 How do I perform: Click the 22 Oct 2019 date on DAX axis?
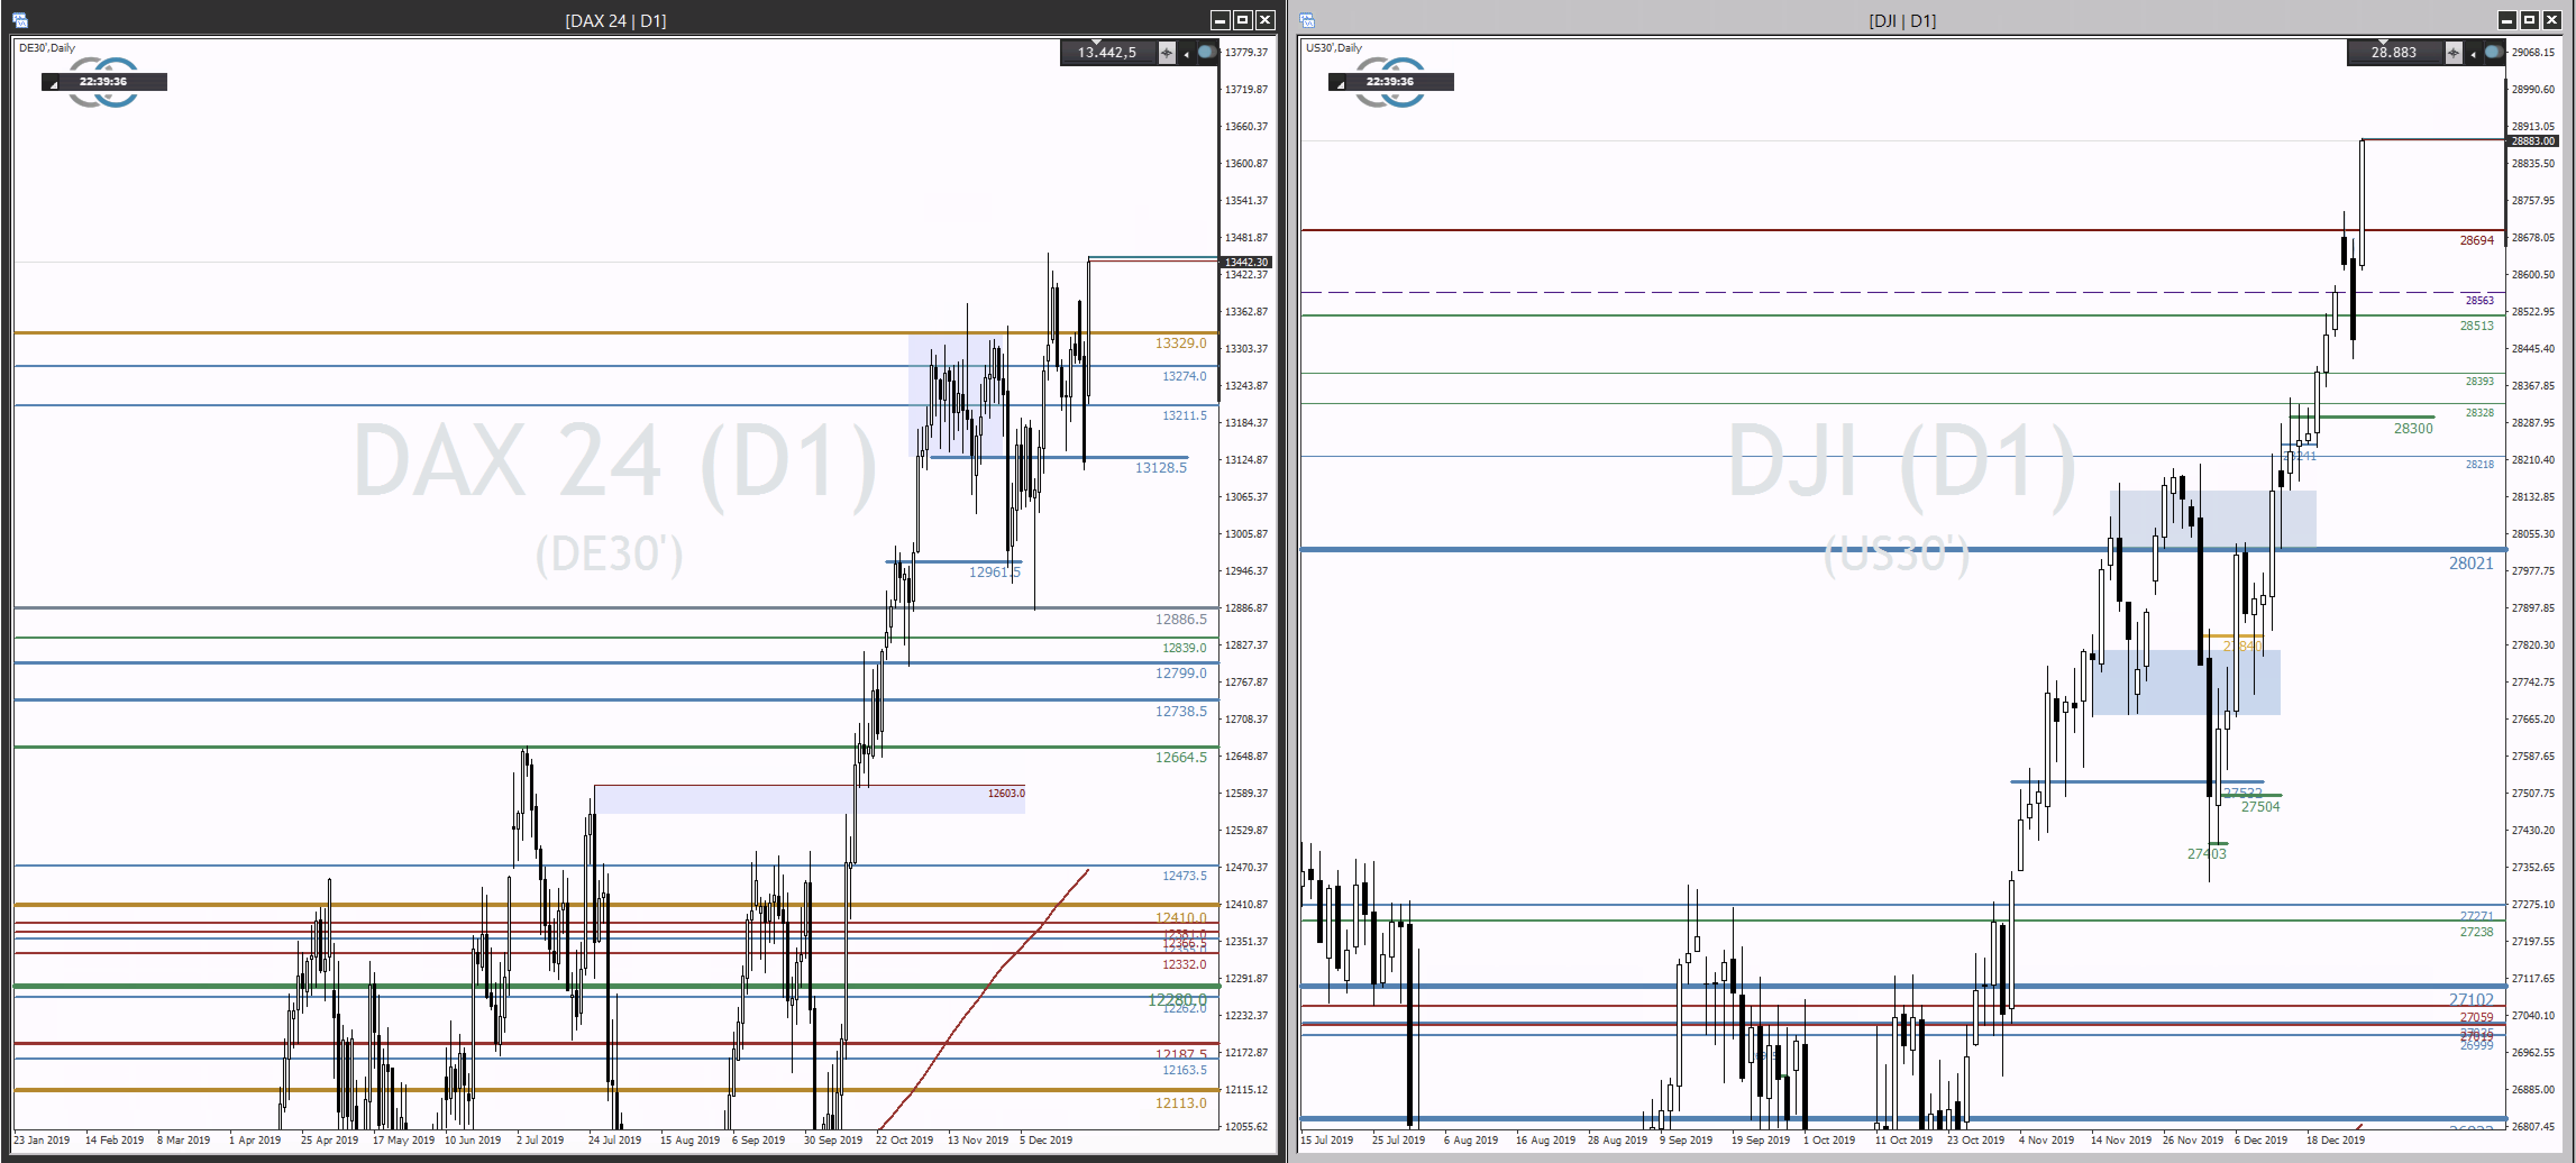[904, 1140]
